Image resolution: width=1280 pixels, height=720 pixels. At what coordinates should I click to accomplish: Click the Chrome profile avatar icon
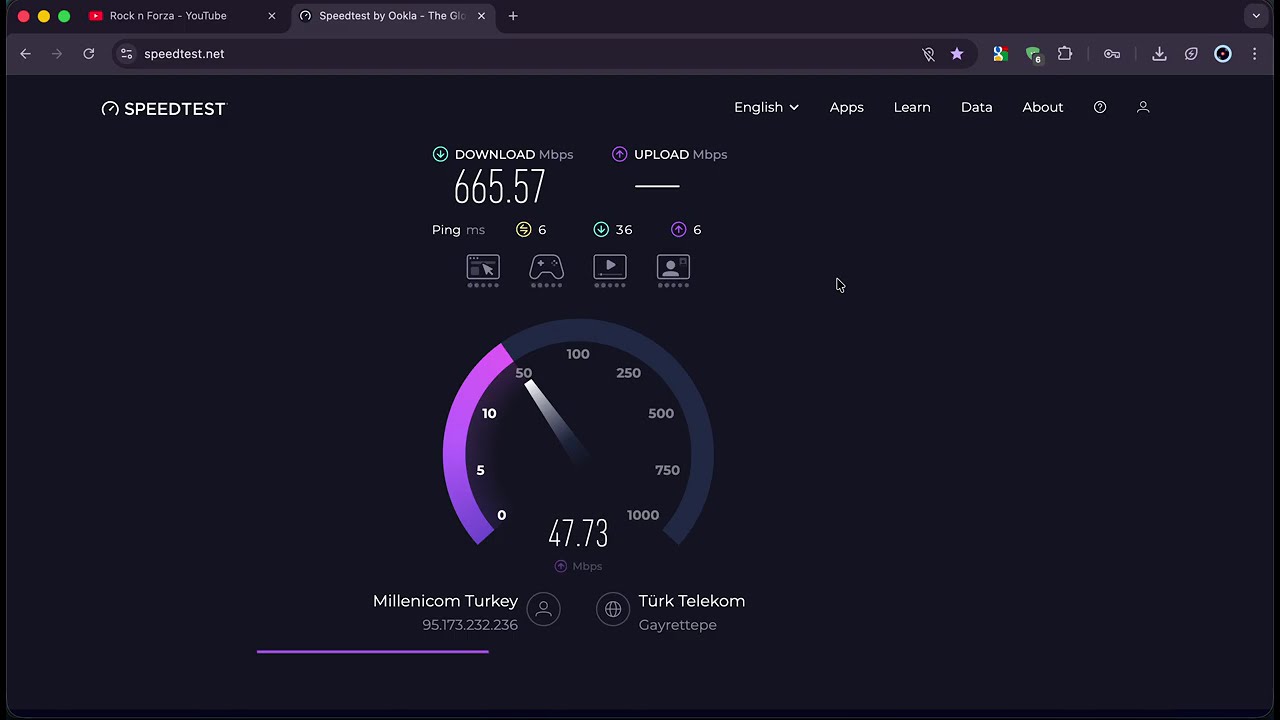1223,54
